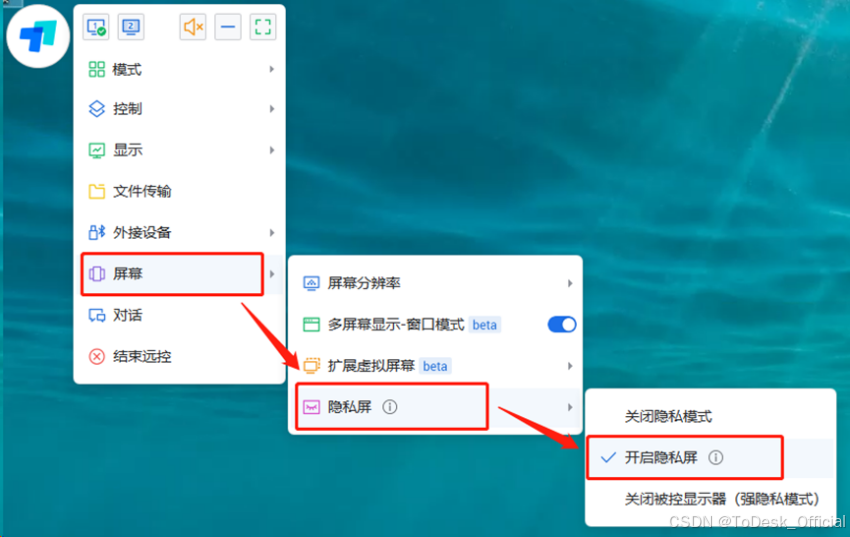Expand the 屏幕 submenu arrow
Image resolution: width=850 pixels, height=537 pixels.
click(272, 274)
